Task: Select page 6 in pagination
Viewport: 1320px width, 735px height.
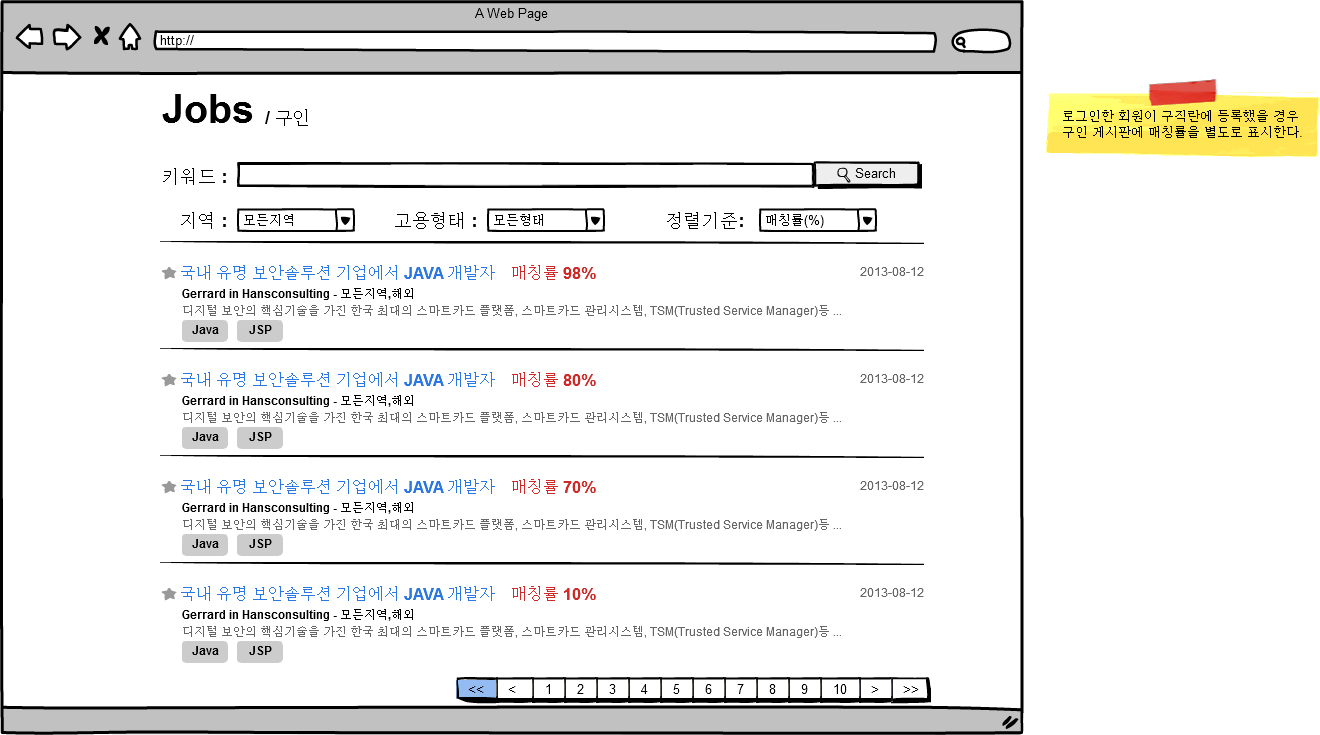Action: pyautogui.click(x=709, y=689)
